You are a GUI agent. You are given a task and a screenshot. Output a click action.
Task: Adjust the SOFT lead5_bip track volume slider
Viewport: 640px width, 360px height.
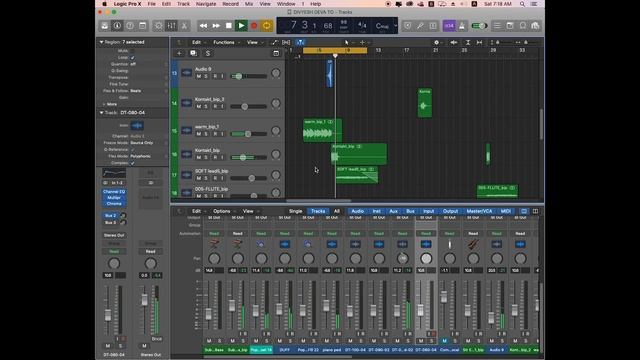tap(248, 178)
